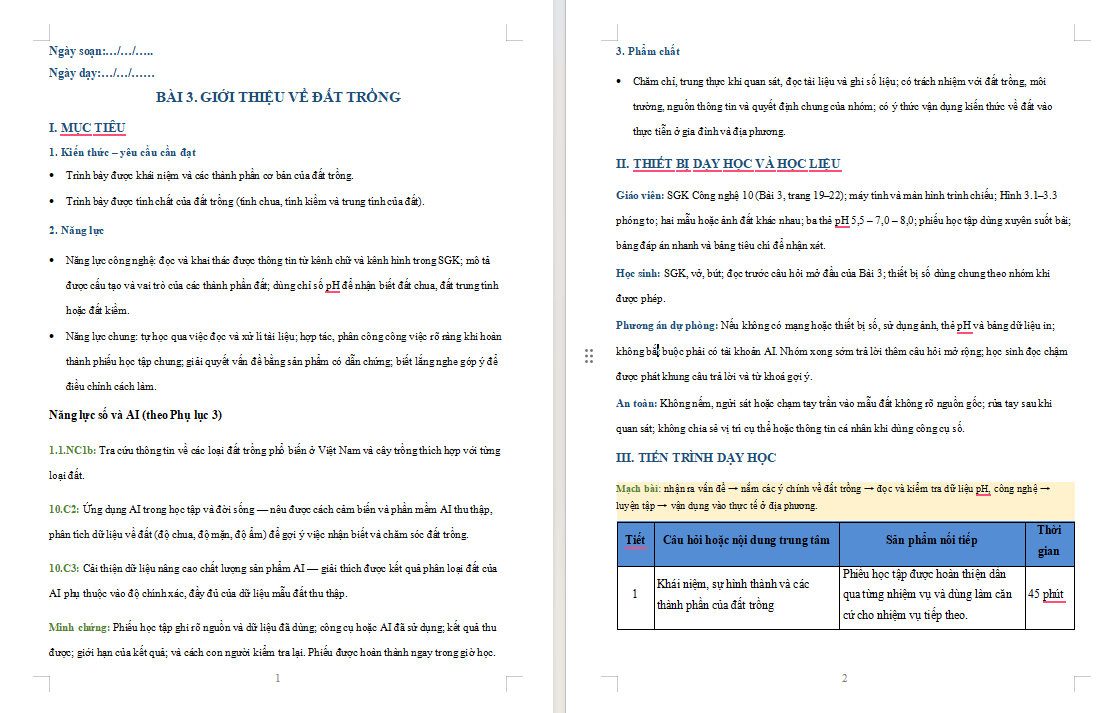Click the highlighted Mạch bài paragraph
This screenshot has height=713, width=1114.
click(x=845, y=497)
